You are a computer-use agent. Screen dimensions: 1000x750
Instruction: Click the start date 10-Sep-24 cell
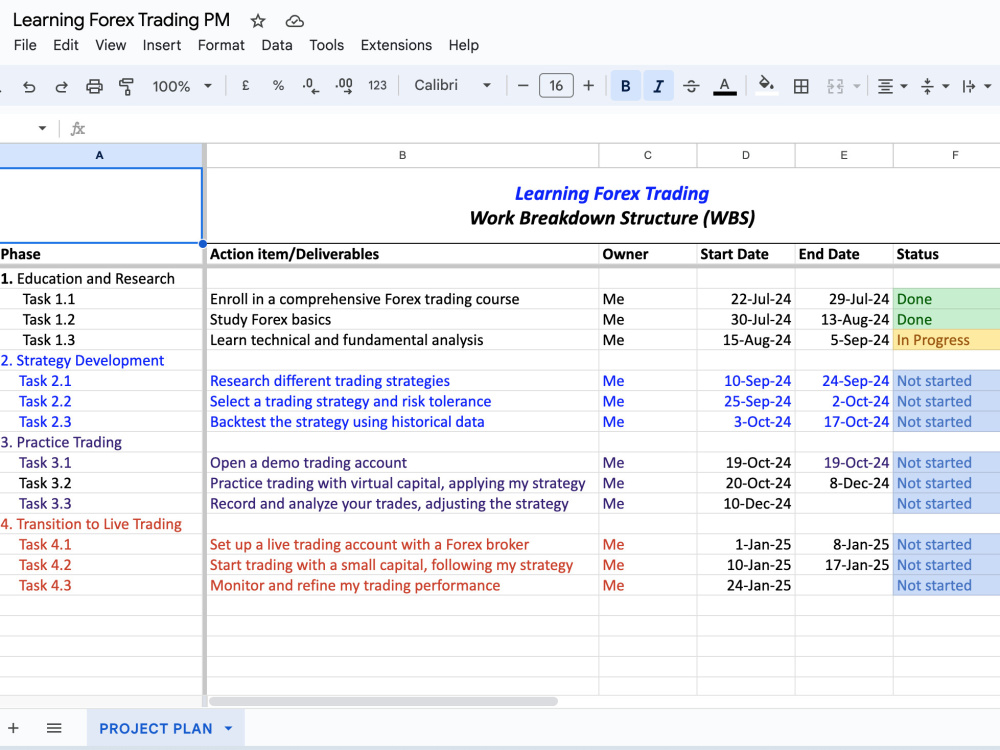(746, 381)
